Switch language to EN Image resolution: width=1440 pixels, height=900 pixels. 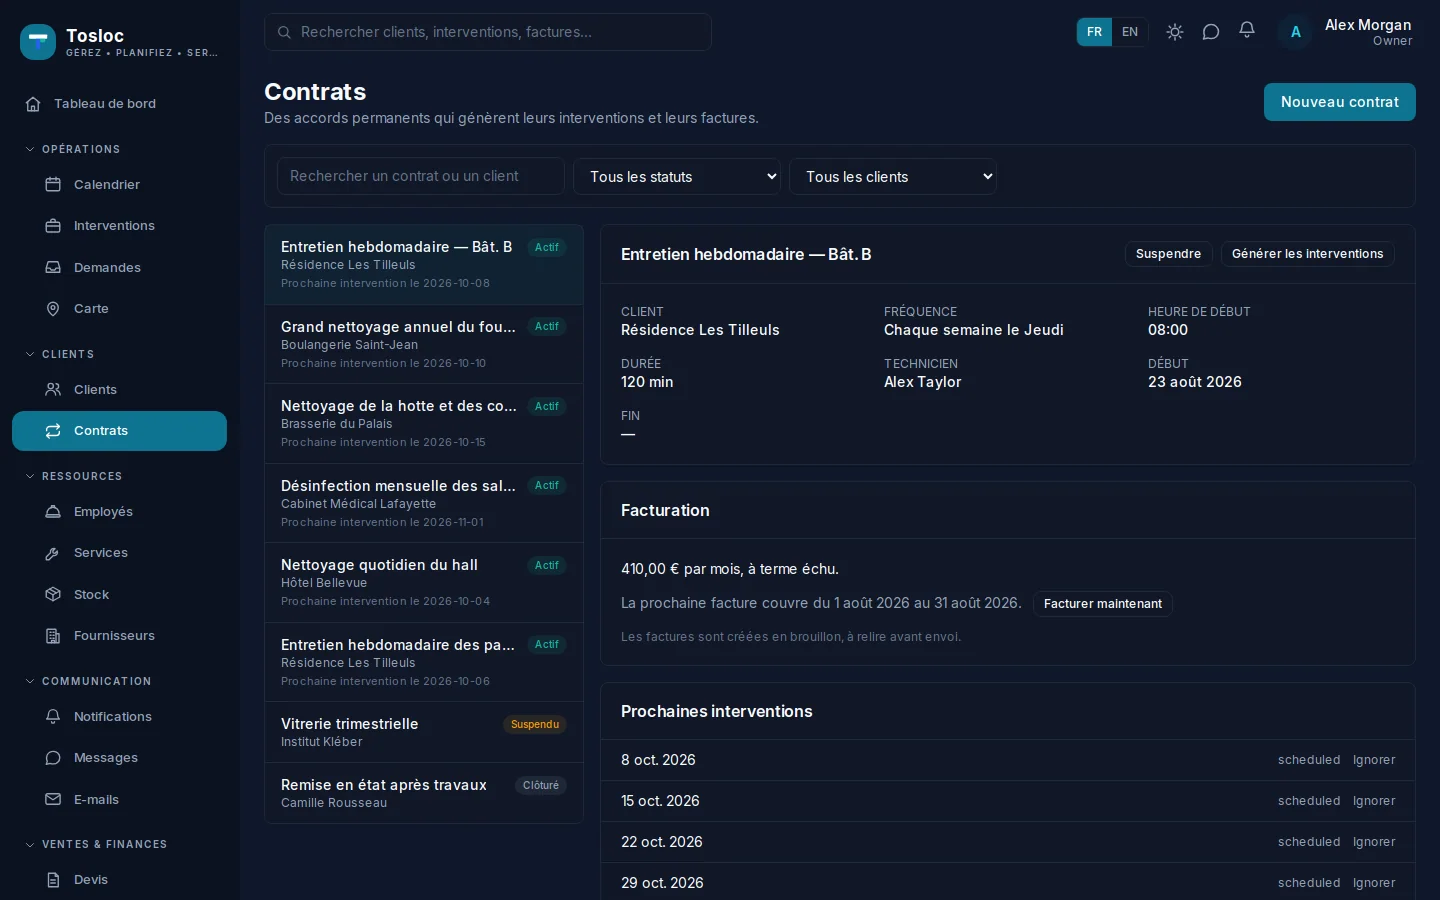[1130, 32]
